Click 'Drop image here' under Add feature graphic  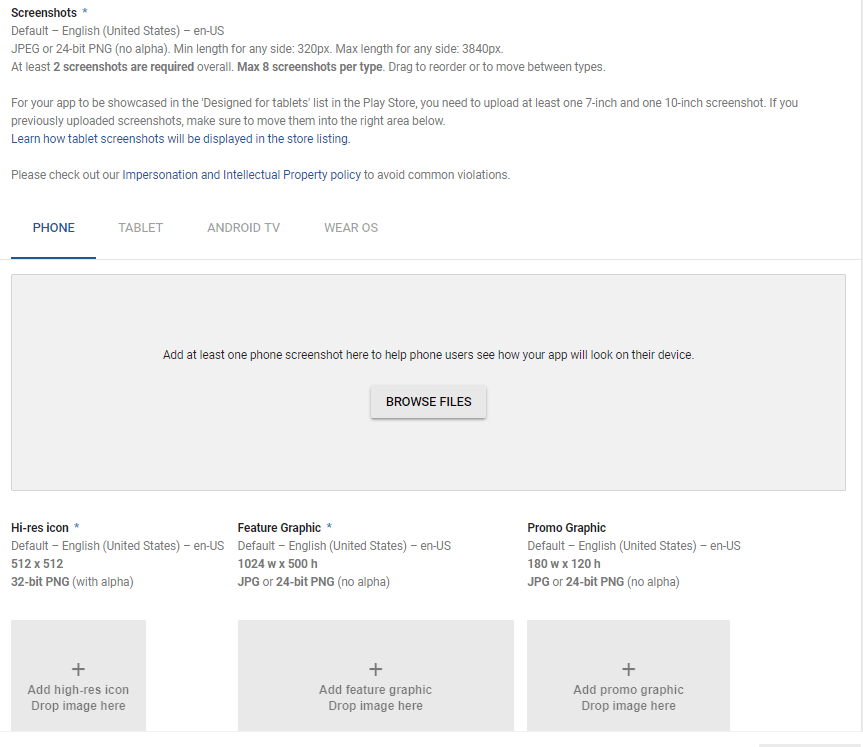click(x=375, y=705)
